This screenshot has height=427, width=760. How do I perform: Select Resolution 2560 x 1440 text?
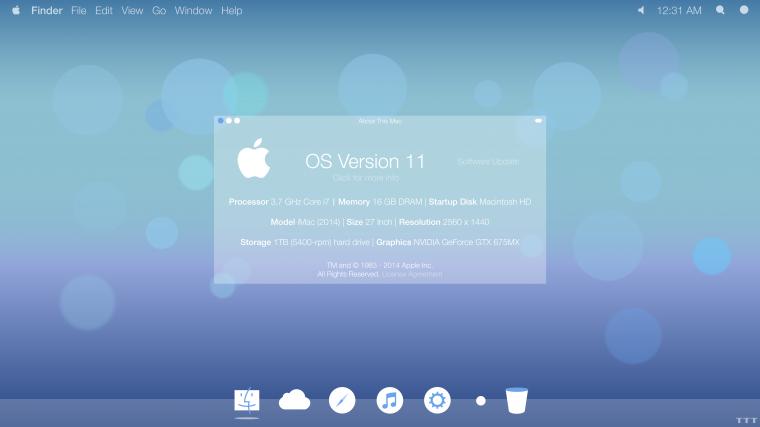(444, 222)
